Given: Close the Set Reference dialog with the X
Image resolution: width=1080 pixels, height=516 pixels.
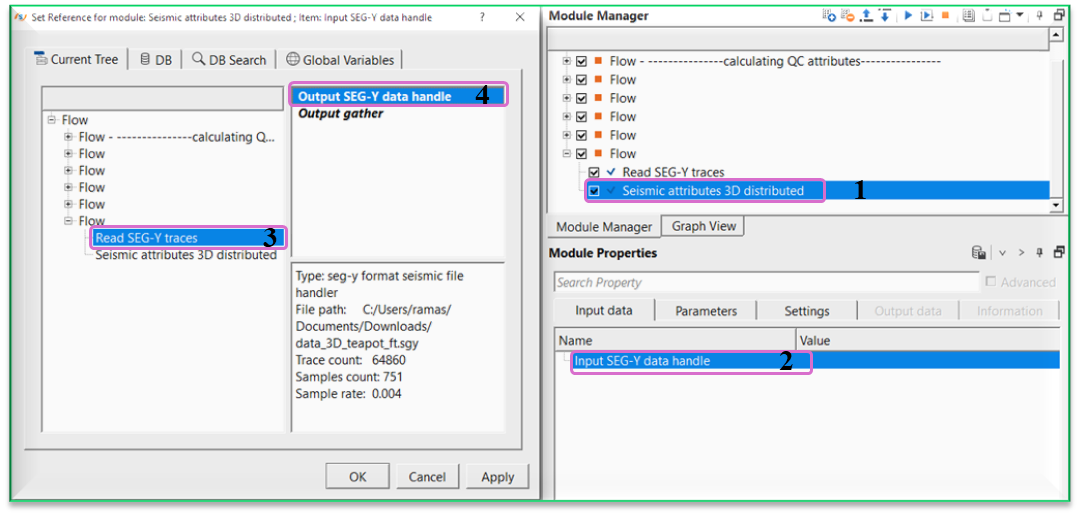Looking at the screenshot, I should tap(520, 18).
